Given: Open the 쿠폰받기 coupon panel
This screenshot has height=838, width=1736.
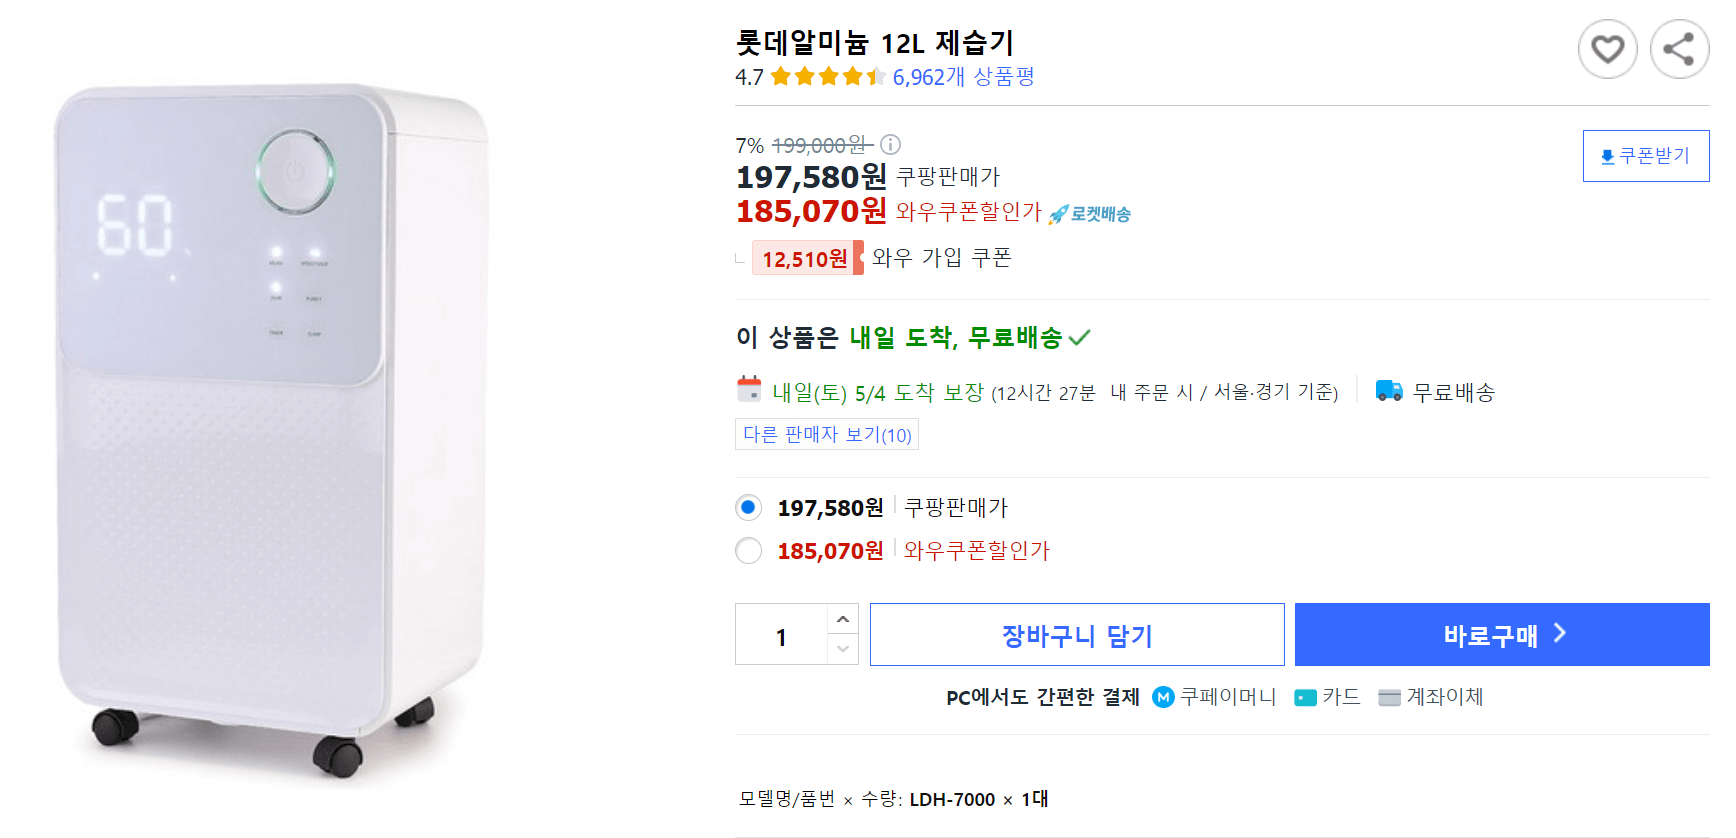Looking at the screenshot, I should point(1646,155).
